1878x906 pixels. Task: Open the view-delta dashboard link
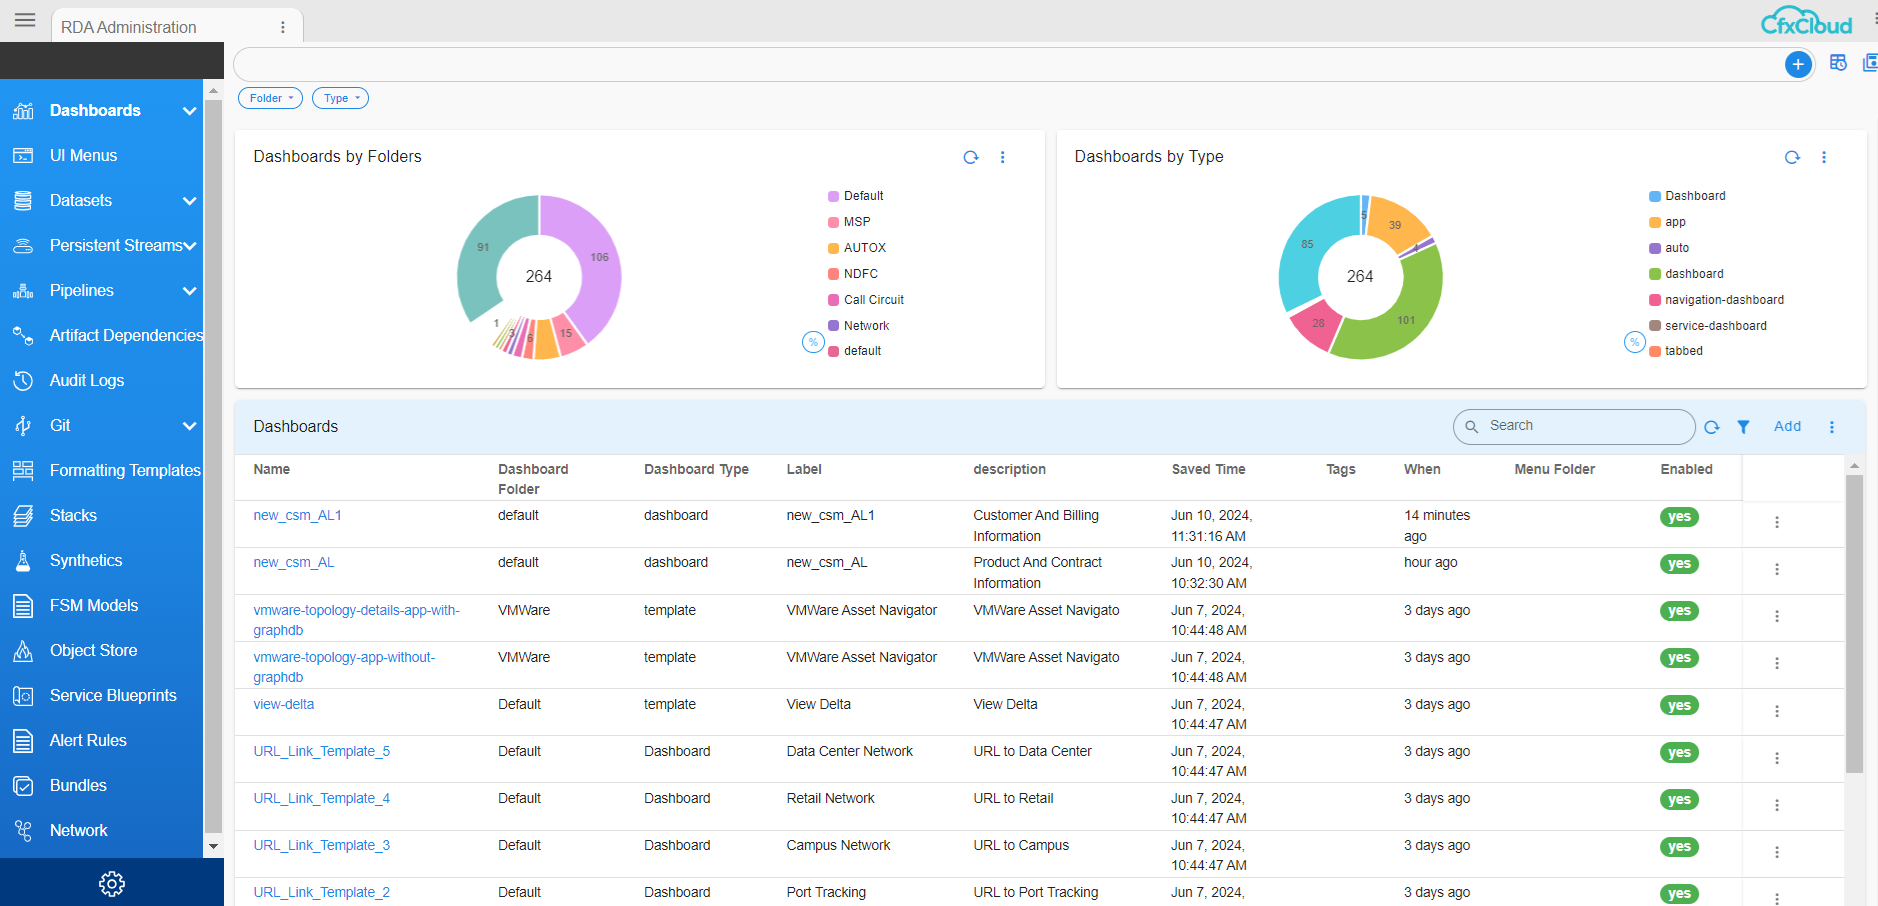[284, 704]
